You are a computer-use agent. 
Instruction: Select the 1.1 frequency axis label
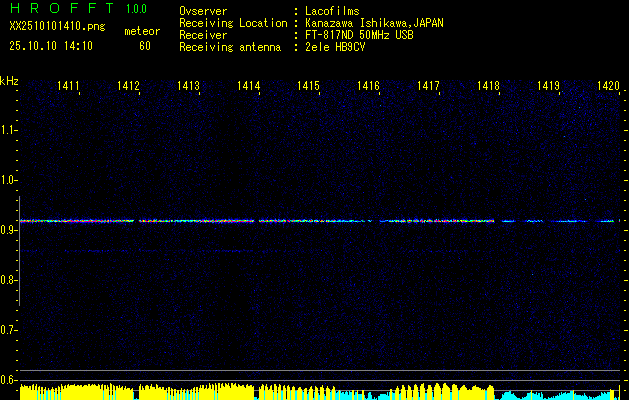click(x=9, y=130)
